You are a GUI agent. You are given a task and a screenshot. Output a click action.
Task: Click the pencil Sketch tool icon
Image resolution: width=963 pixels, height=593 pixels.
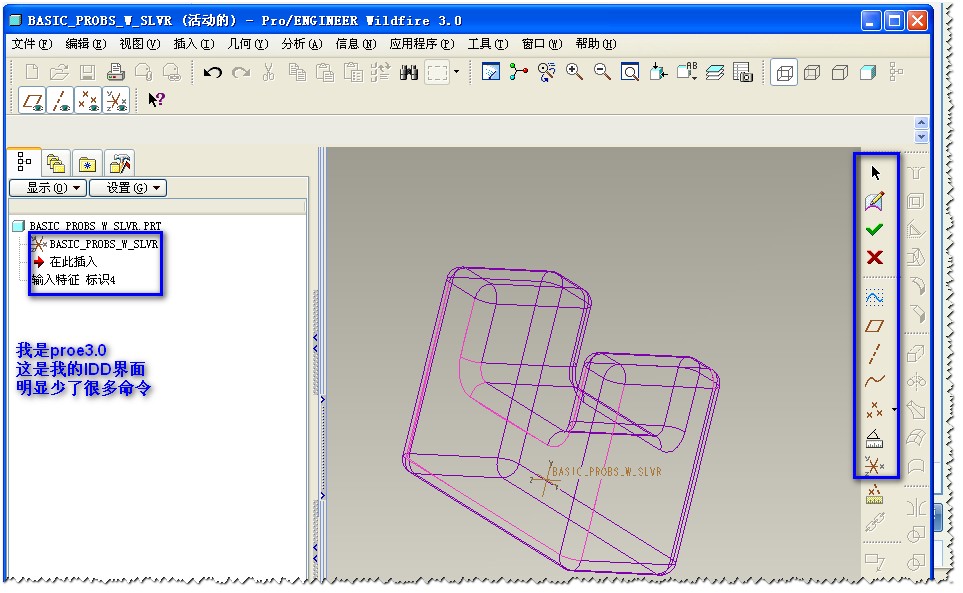875,201
